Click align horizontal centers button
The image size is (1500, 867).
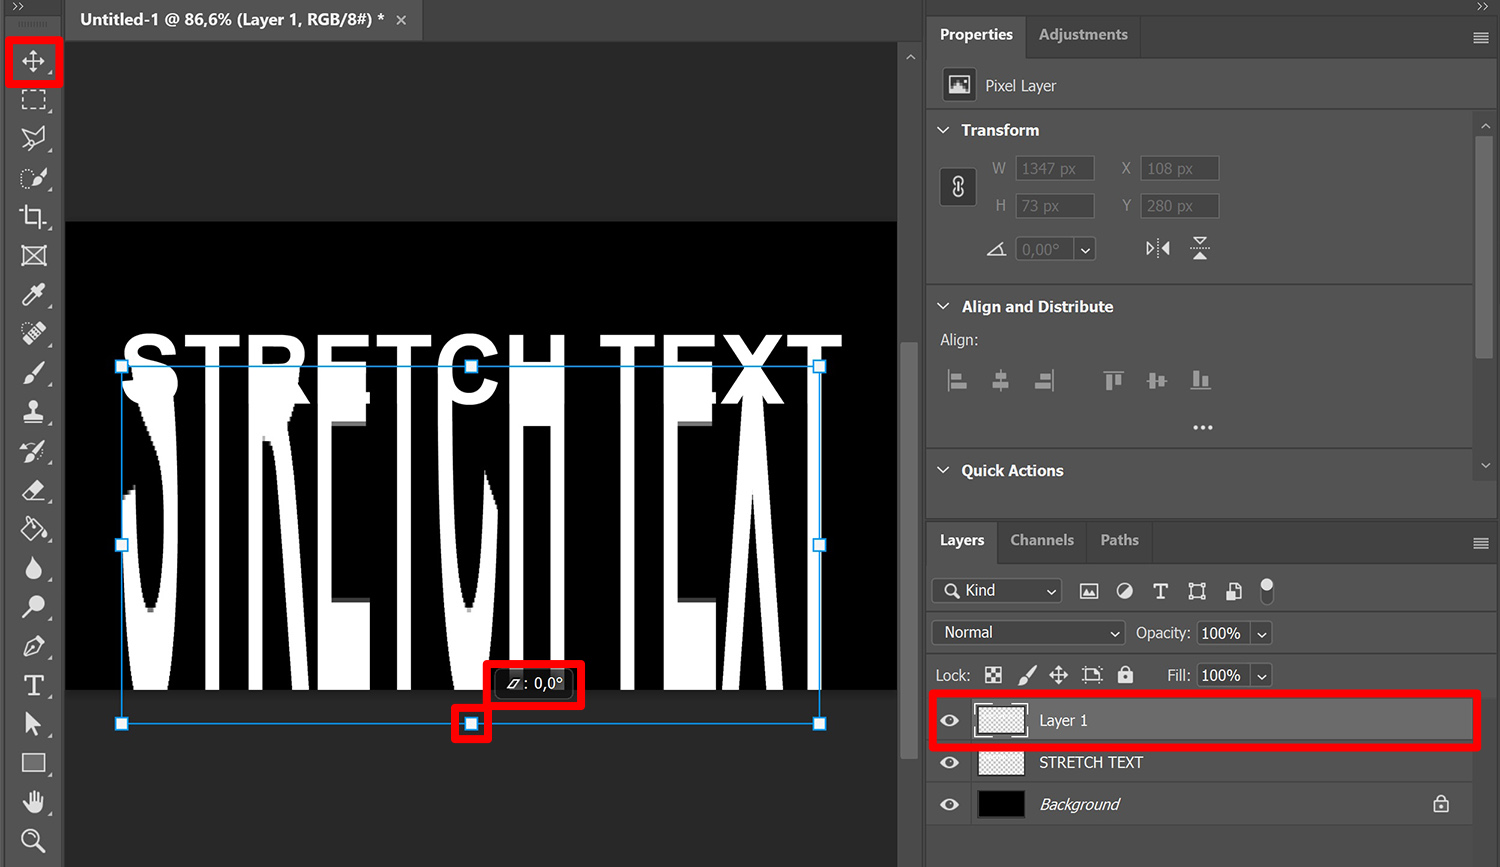click(x=1000, y=380)
